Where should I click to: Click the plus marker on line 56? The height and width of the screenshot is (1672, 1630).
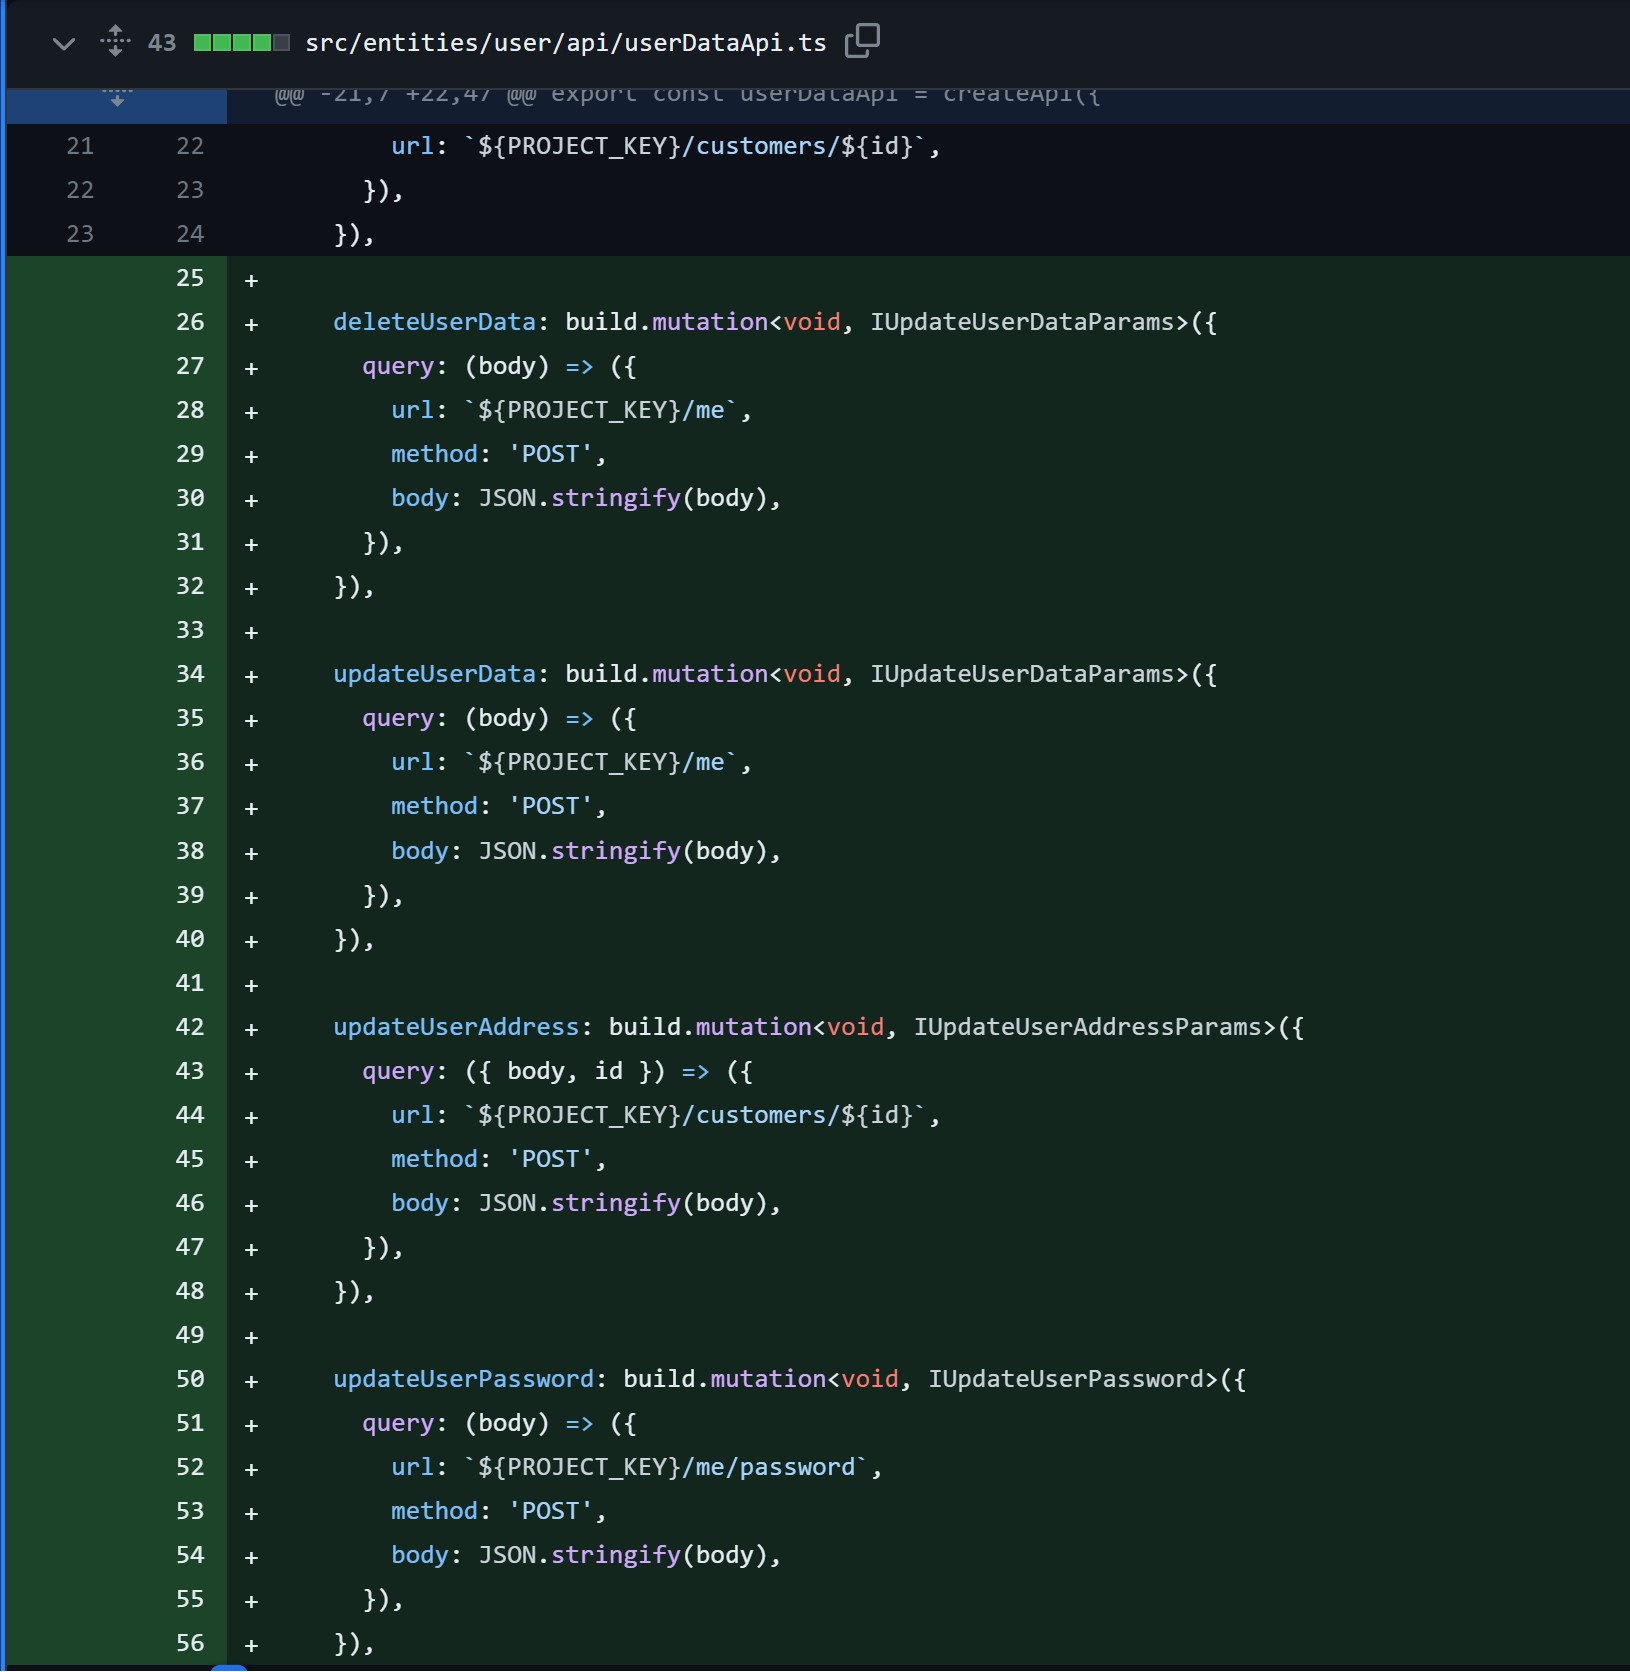coord(251,1645)
